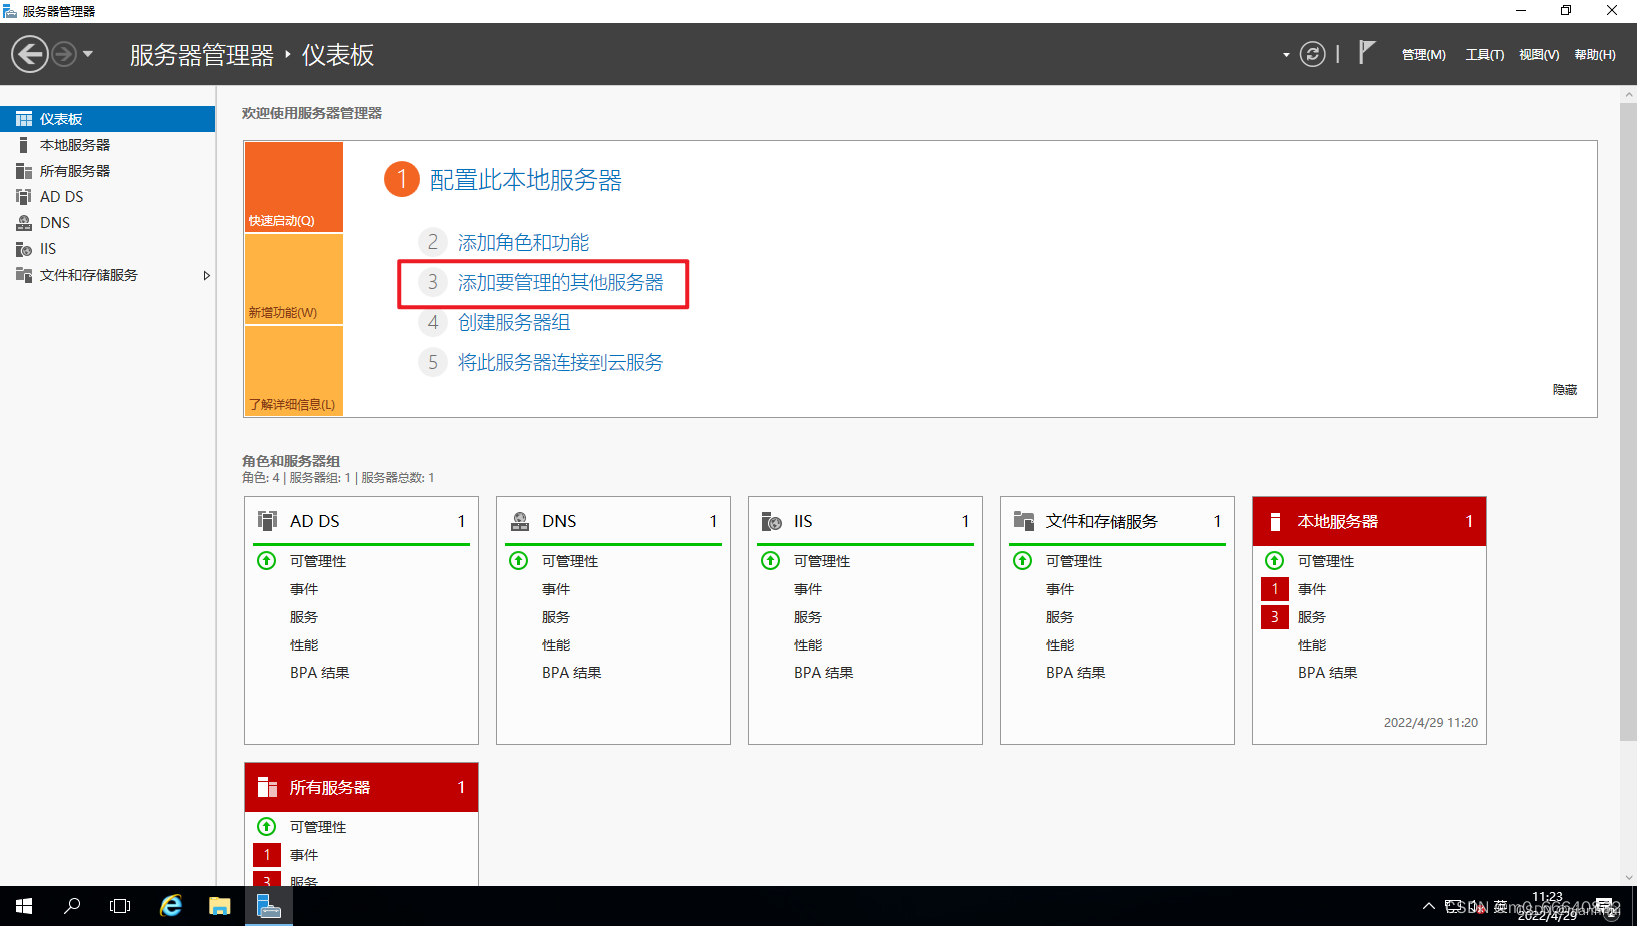Click the 文件和存储服务 tile icon
1637x926 pixels.
coord(1024,521)
